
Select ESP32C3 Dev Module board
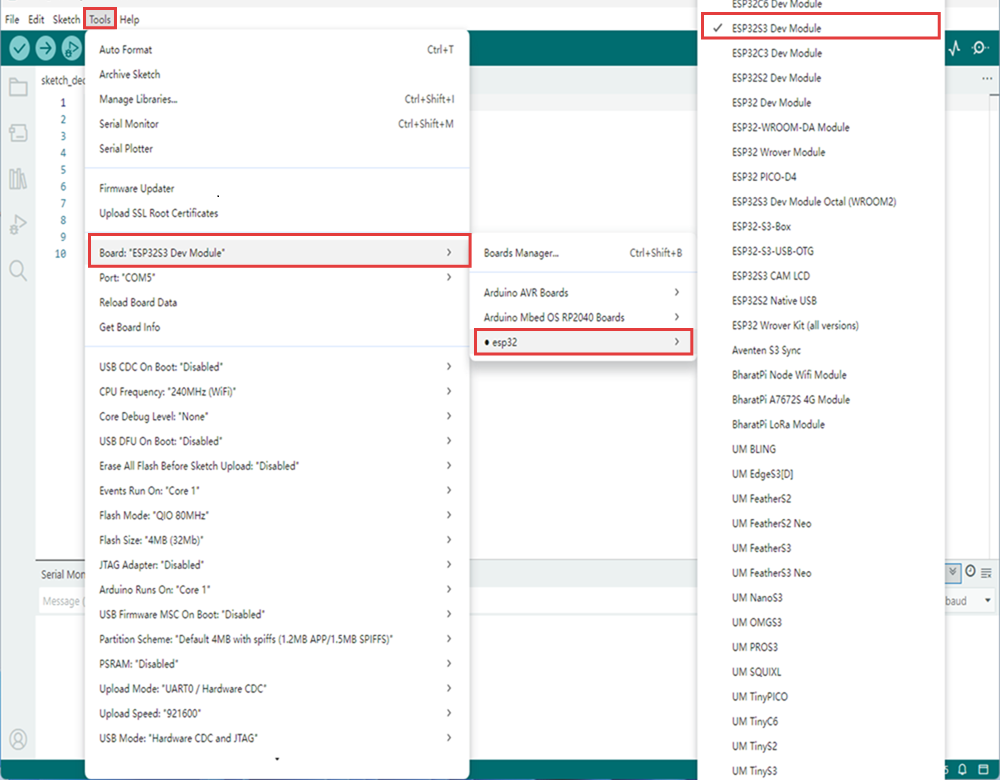pyautogui.click(x=821, y=53)
